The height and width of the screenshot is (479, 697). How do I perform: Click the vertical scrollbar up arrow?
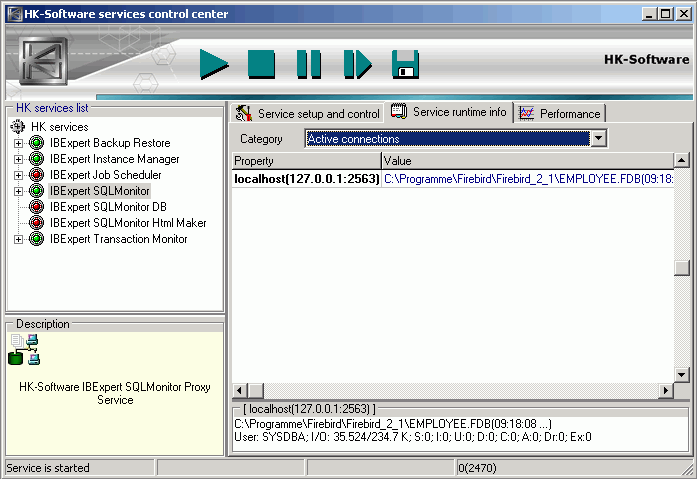pos(681,160)
